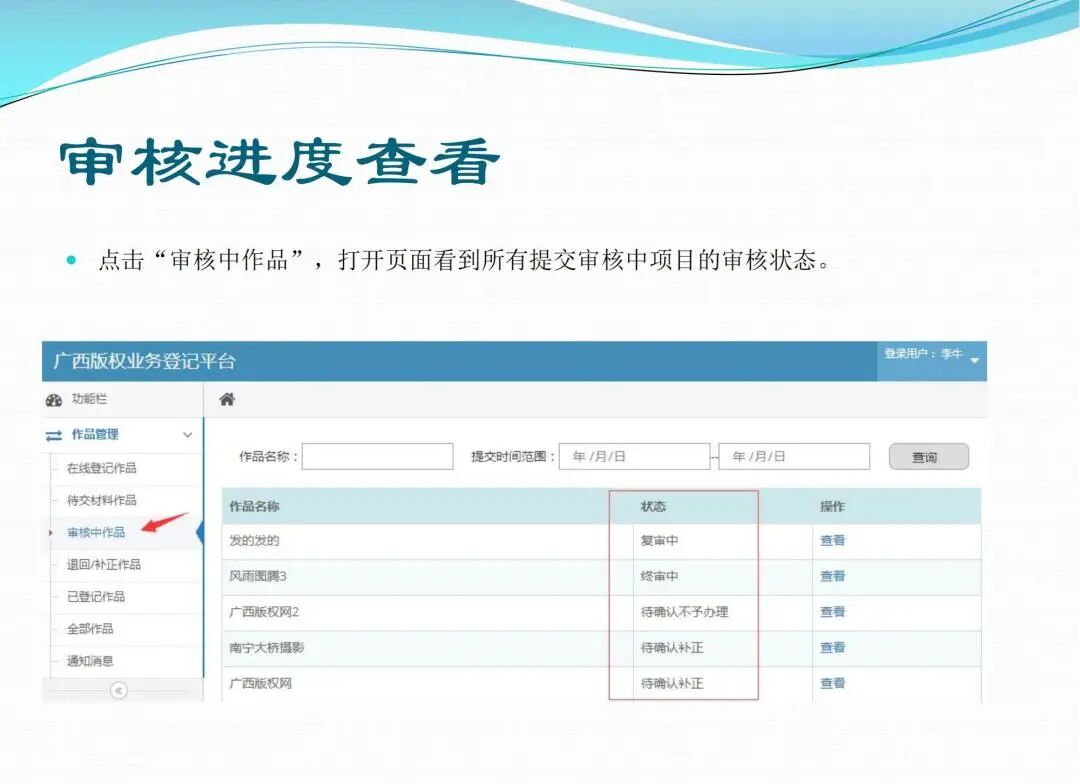Click the home icon above the search area
The image size is (1080, 784).
click(x=227, y=398)
